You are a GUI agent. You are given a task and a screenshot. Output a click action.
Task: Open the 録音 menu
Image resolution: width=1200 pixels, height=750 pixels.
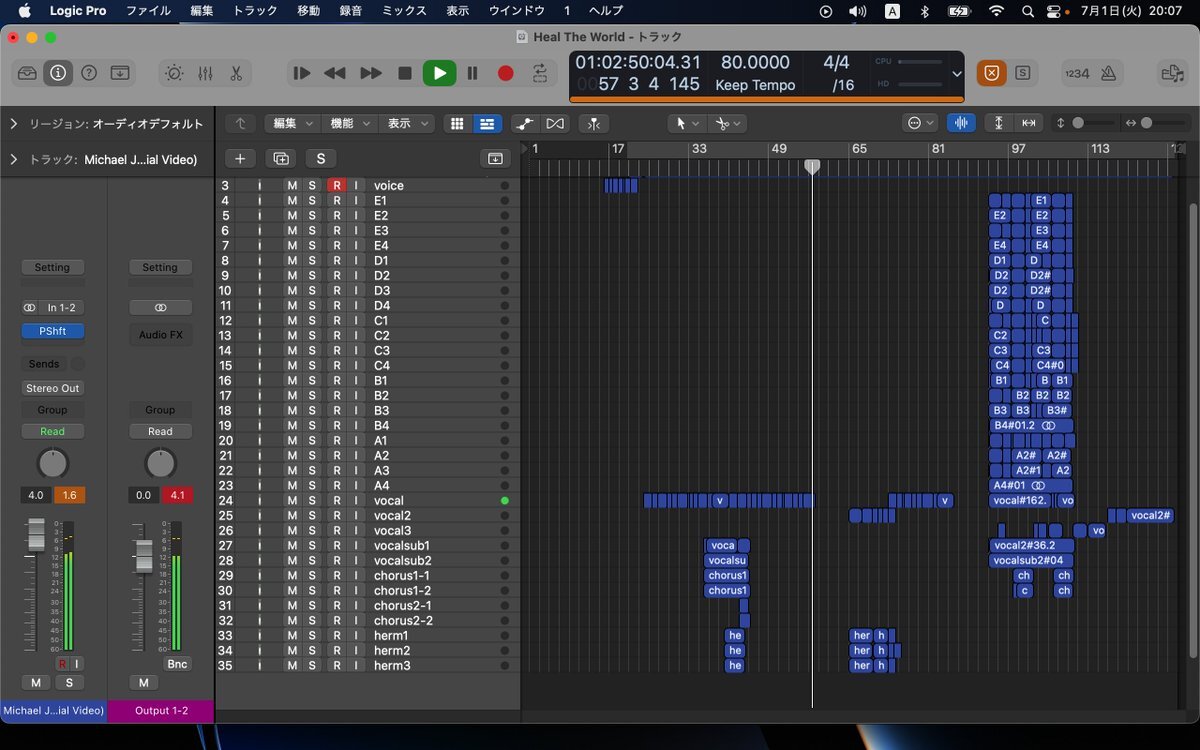tap(351, 11)
